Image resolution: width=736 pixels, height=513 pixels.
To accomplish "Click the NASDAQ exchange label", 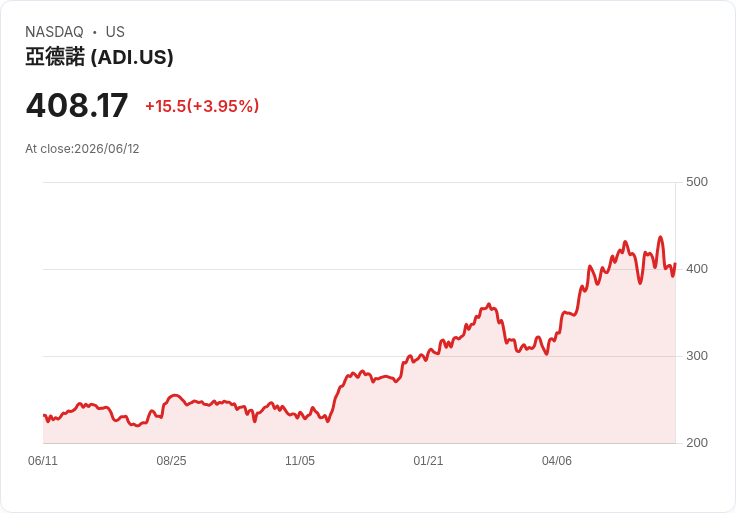I will click(x=54, y=32).
